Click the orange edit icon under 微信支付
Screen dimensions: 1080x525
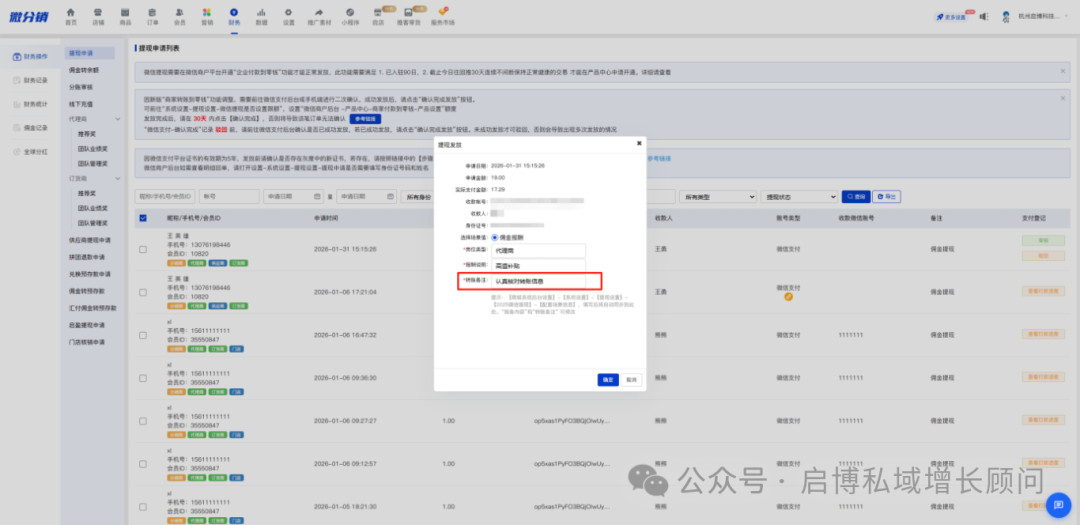pyautogui.click(x=789, y=297)
